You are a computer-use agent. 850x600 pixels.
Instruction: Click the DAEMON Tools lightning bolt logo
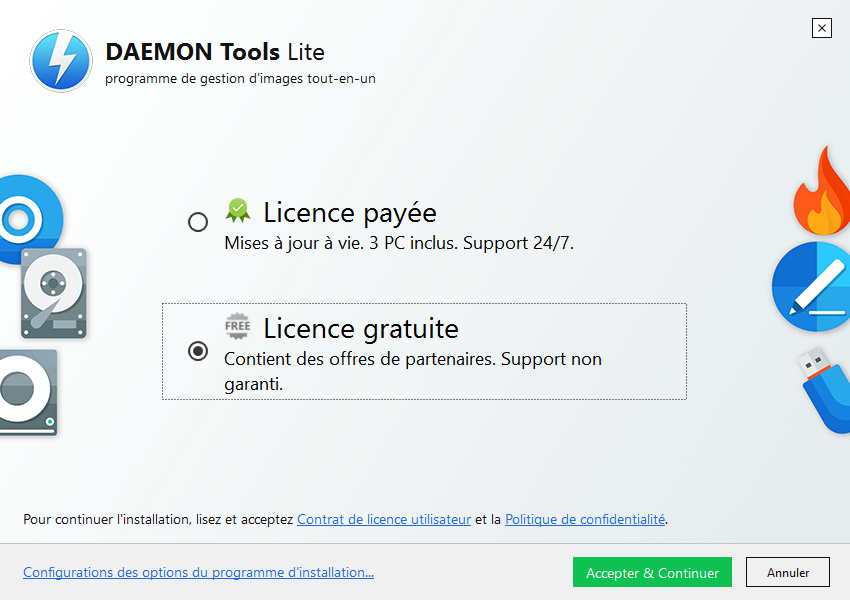coord(61,61)
